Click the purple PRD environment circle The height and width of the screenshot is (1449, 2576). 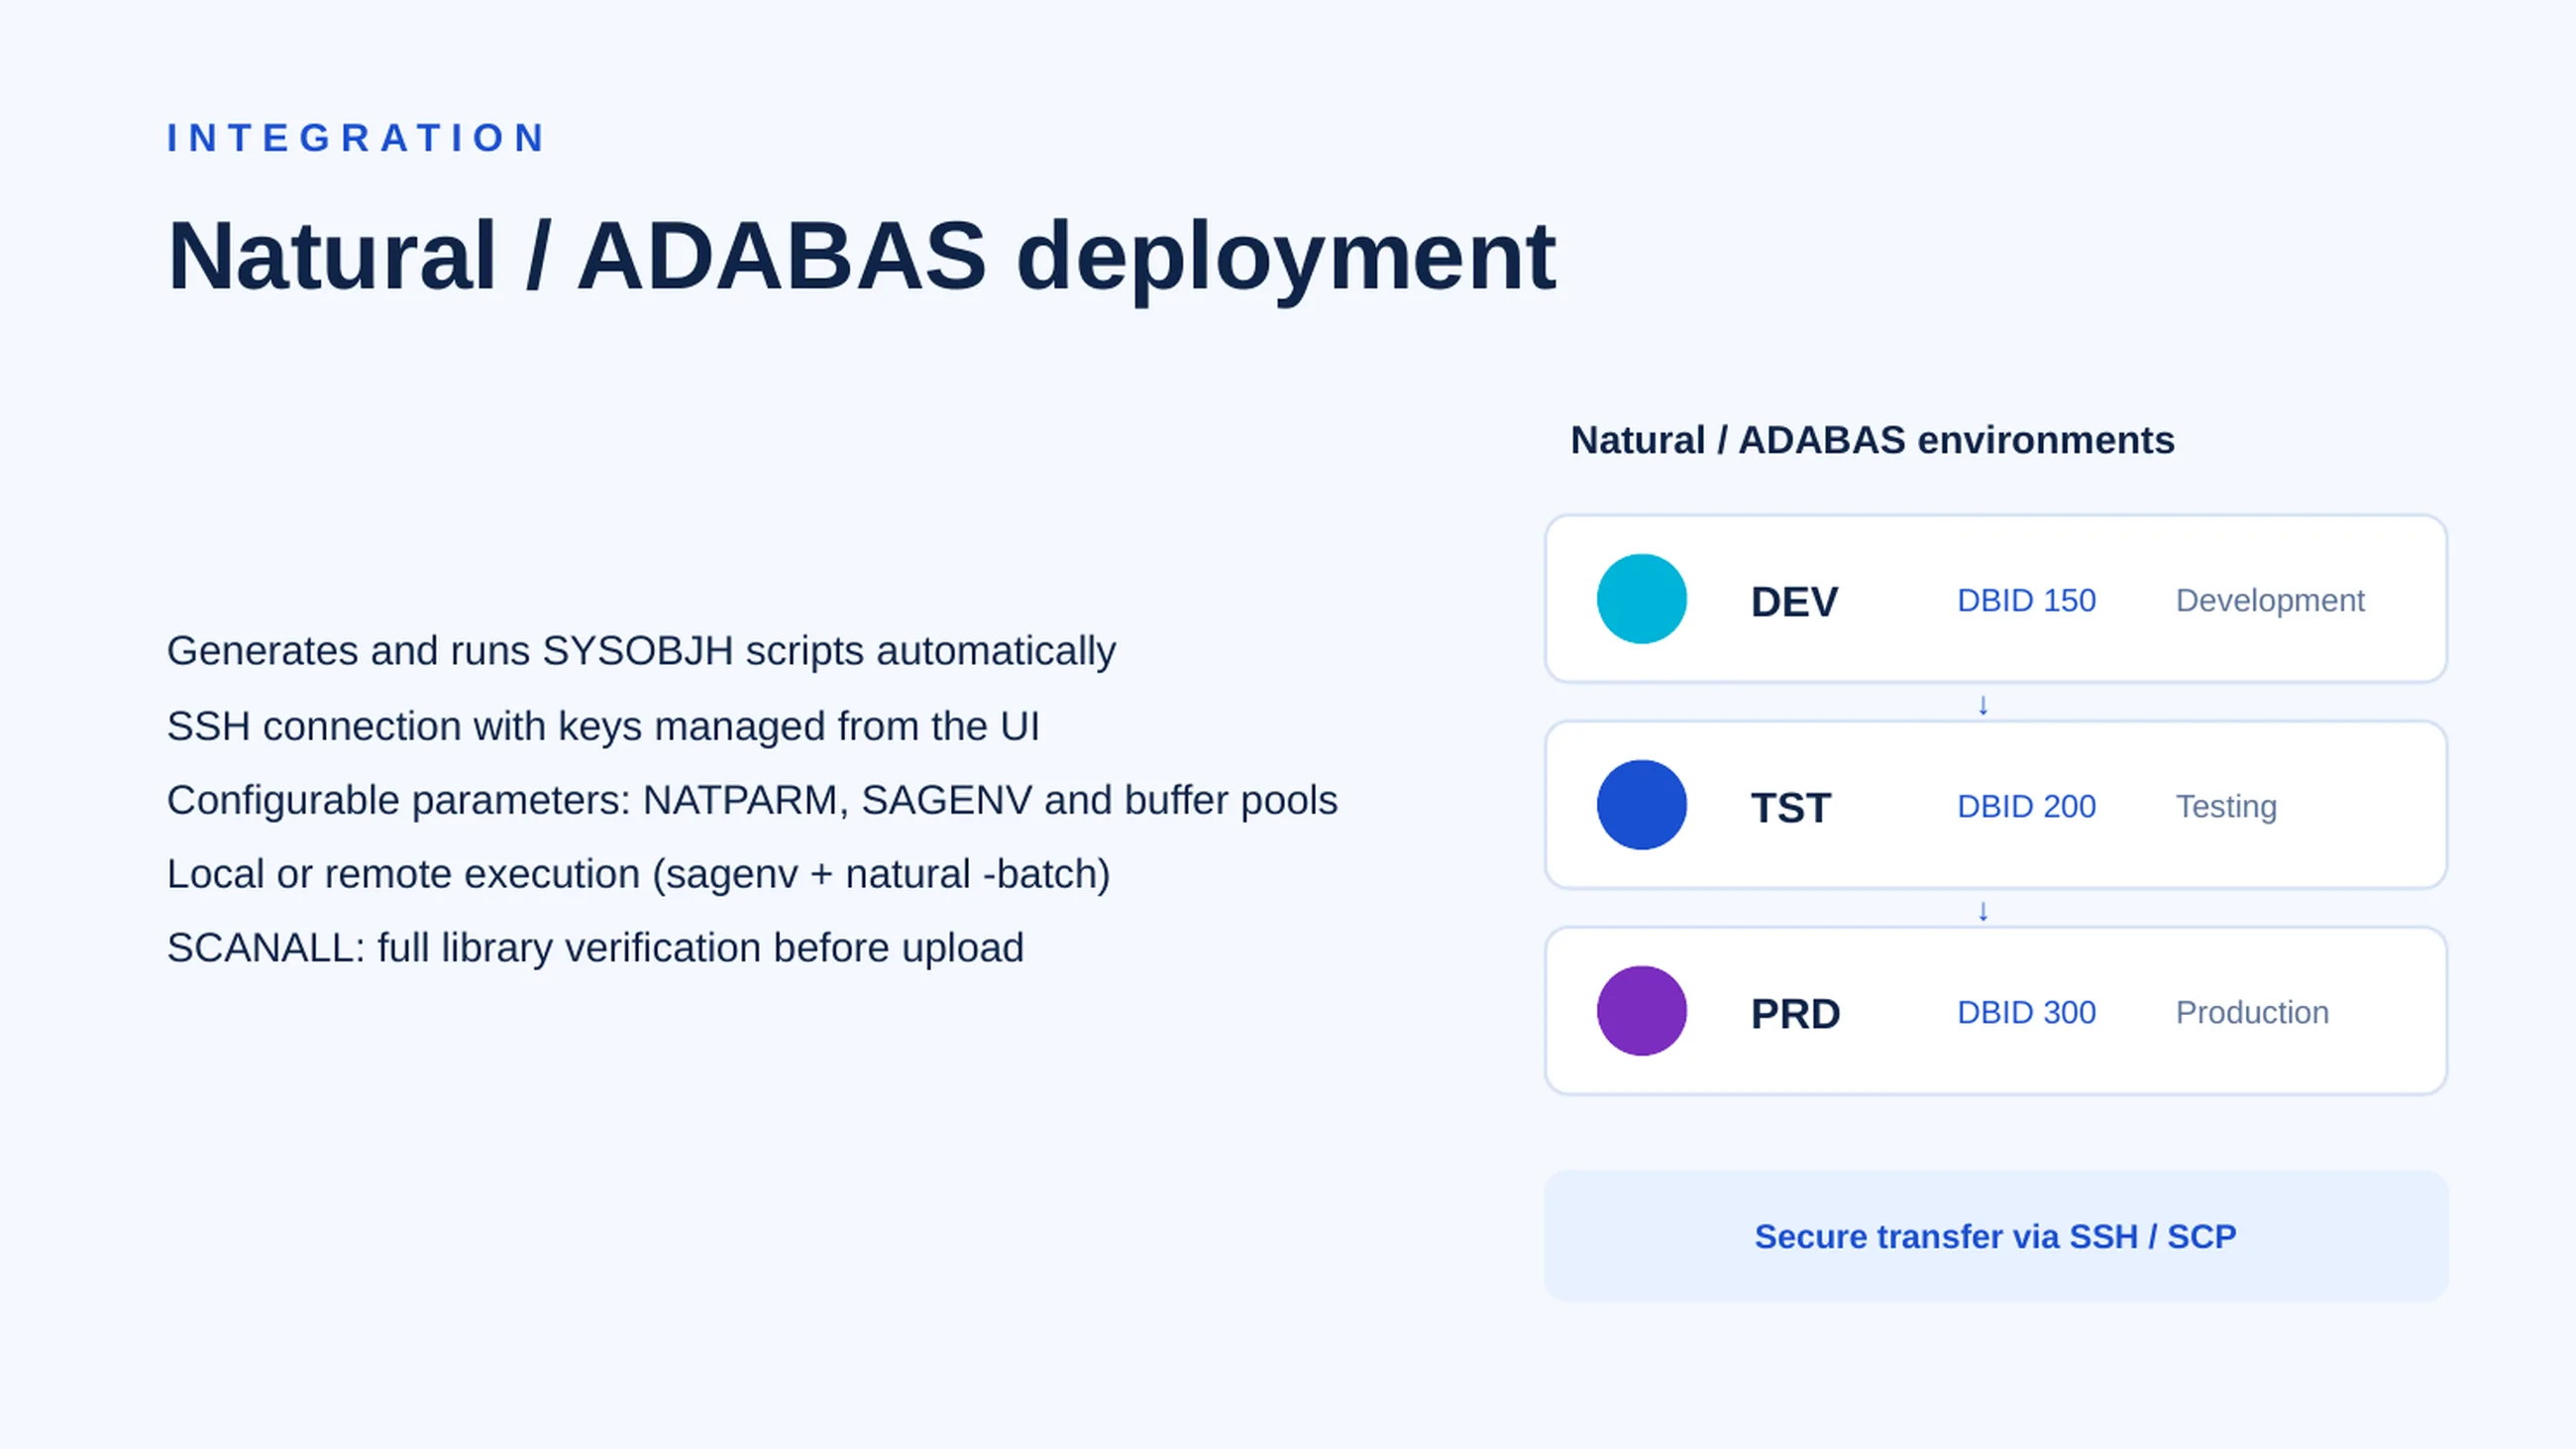pyautogui.click(x=1641, y=1011)
